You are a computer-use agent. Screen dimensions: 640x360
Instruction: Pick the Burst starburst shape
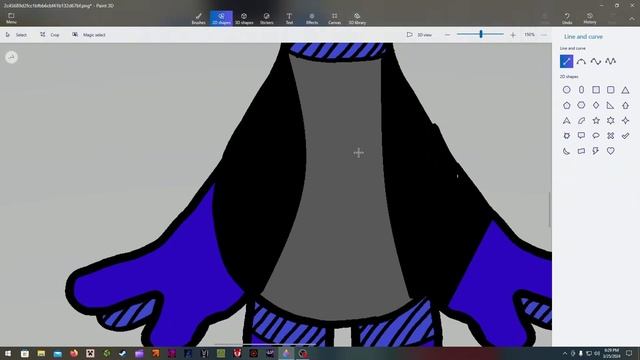pyautogui.click(x=567, y=136)
